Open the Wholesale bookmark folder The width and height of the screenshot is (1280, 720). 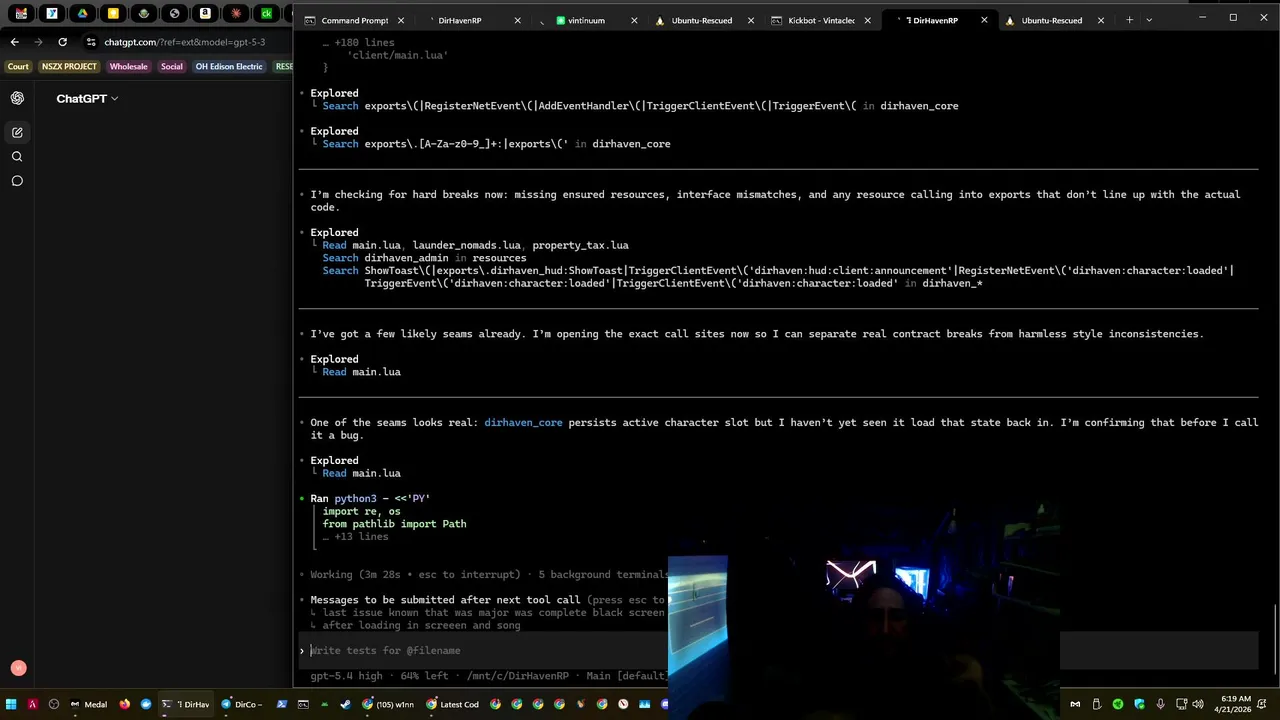click(128, 66)
